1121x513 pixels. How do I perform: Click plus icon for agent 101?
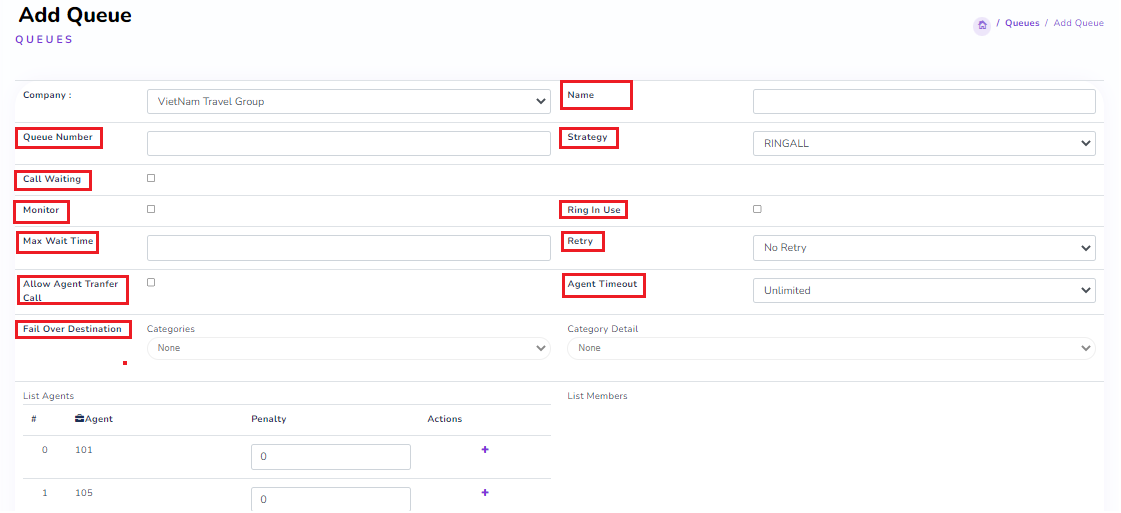pyautogui.click(x=485, y=450)
